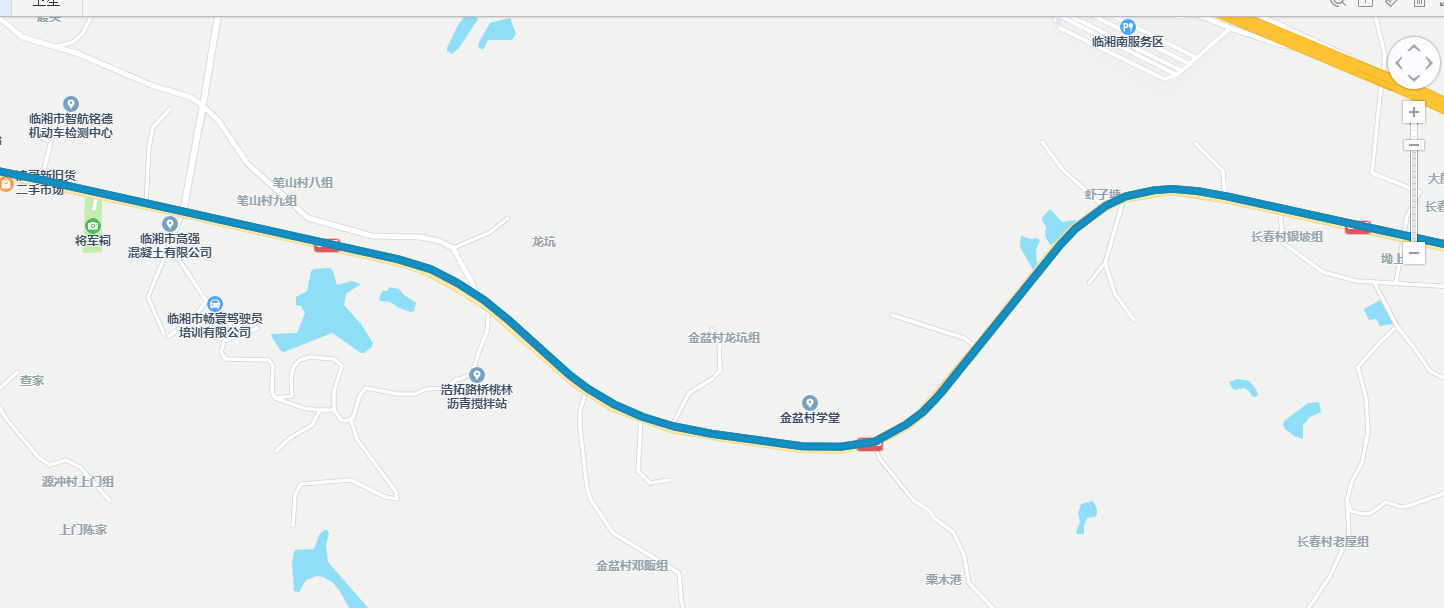This screenshot has width=1444, height=608.
Task: Click the 金盆村龙坑组 place label
Action: tap(724, 338)
